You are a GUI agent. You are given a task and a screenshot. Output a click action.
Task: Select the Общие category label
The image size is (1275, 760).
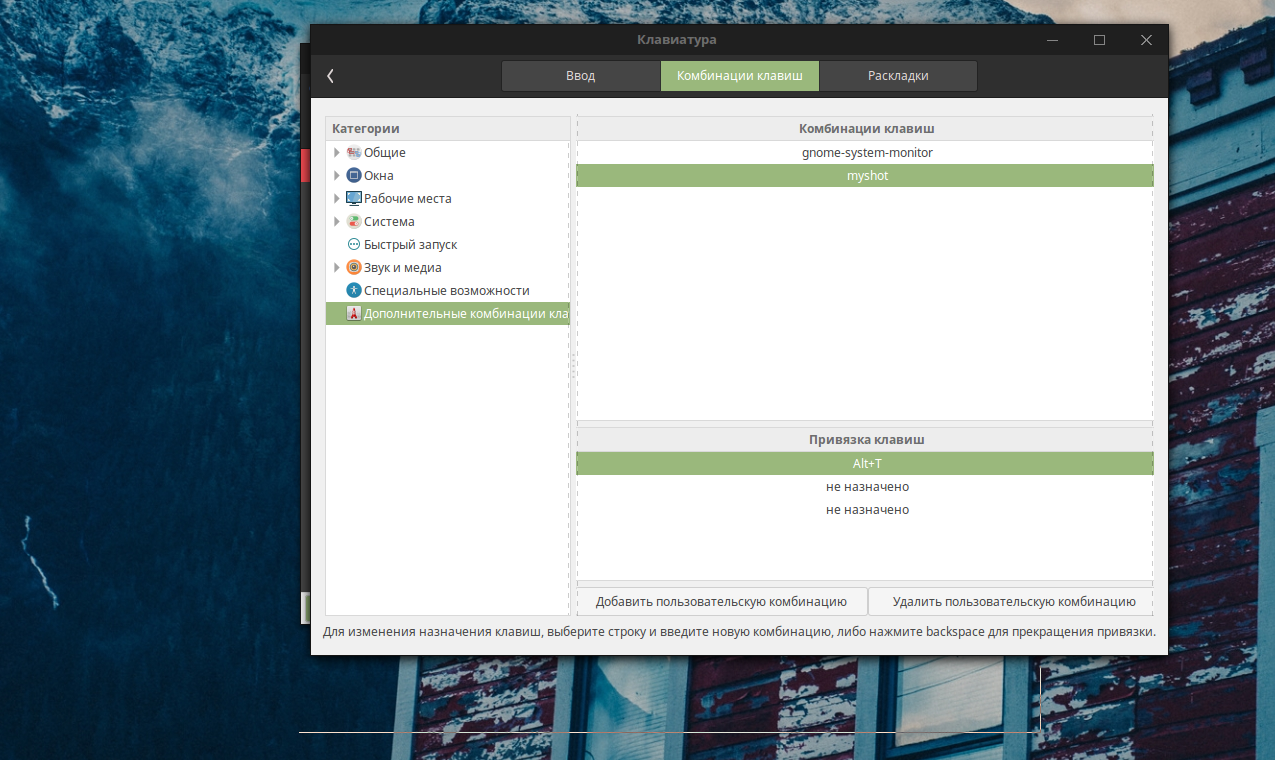pyautogui.click(x=385, y=153)
